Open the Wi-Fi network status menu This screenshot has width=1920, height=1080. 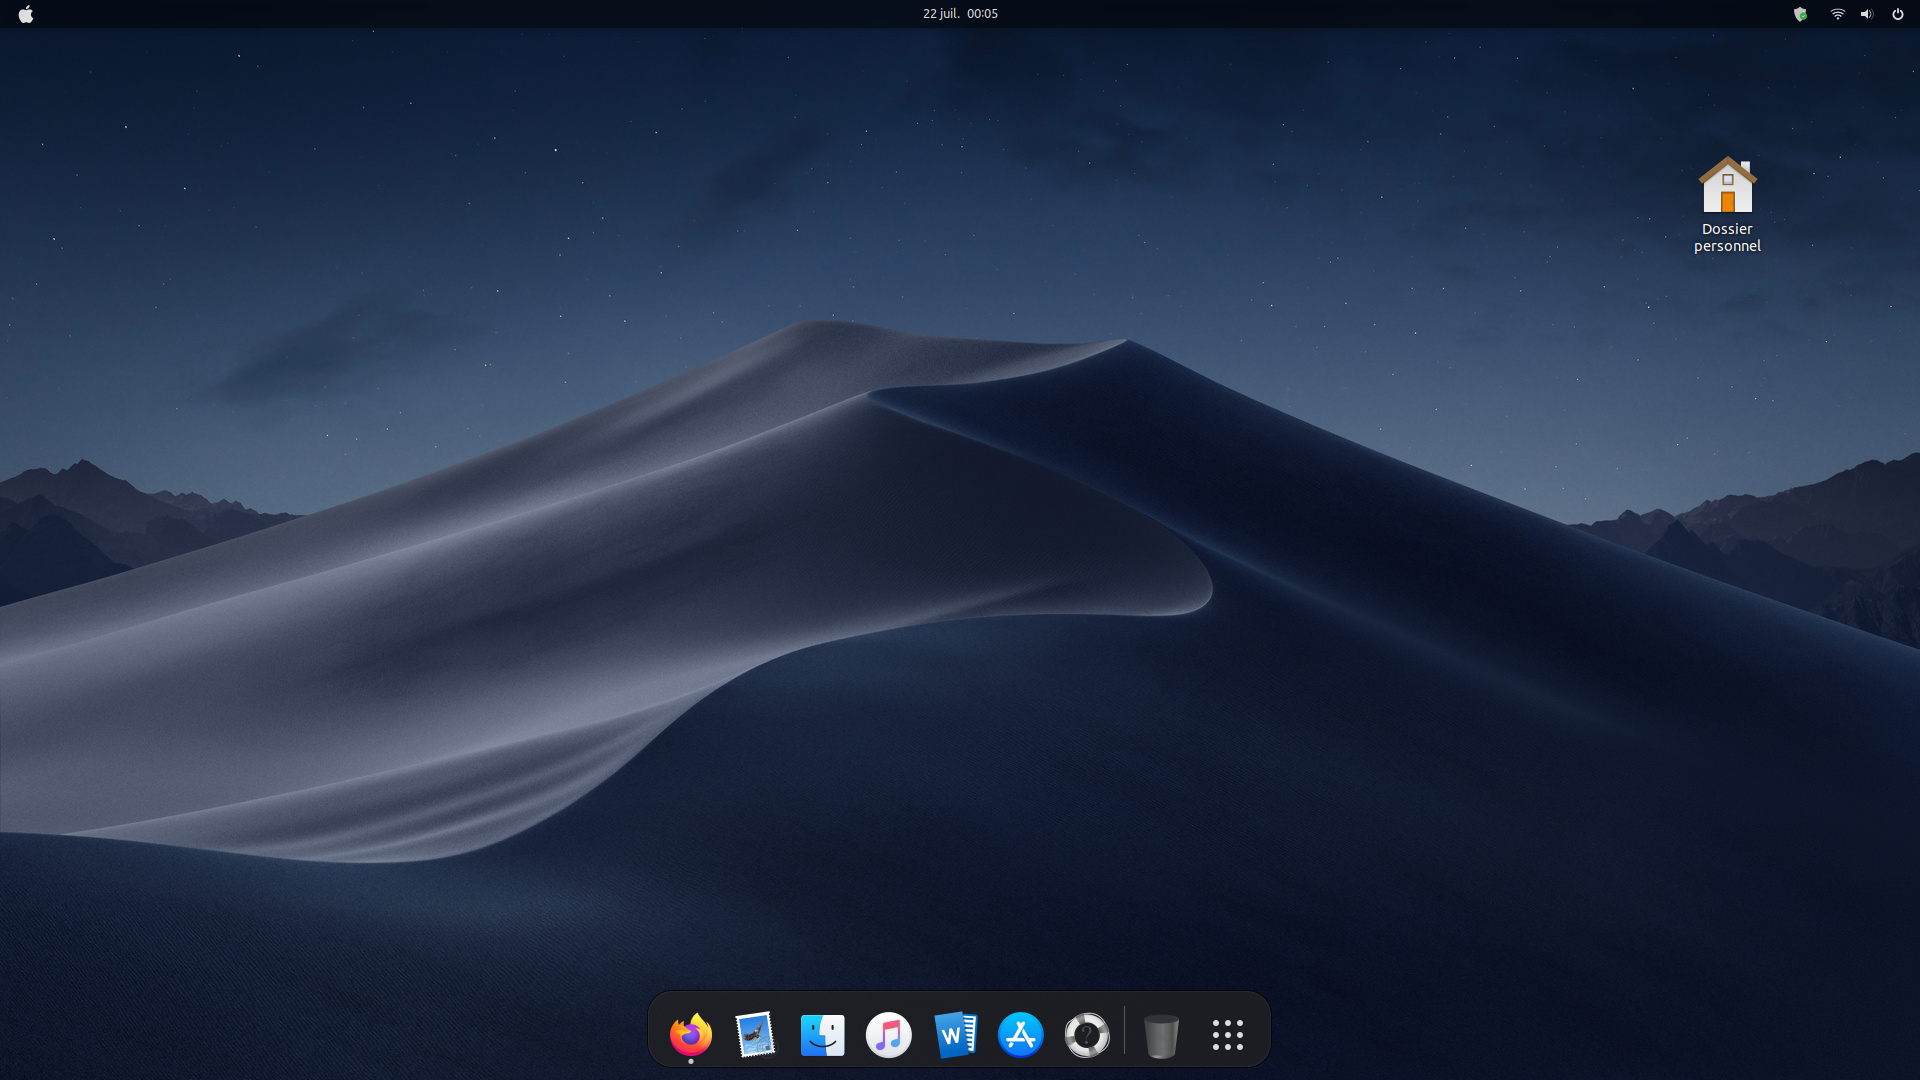pos(1837,14)
